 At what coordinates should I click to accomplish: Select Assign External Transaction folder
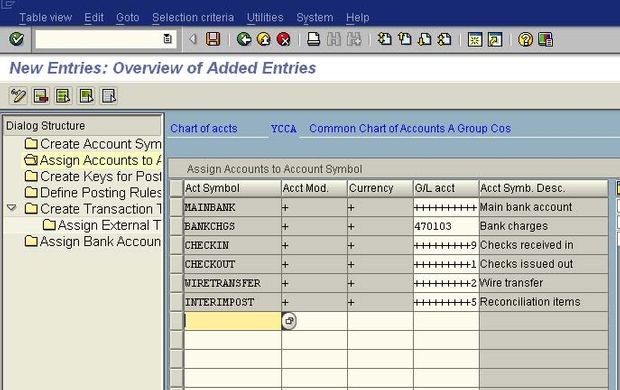tap(101, 225)
